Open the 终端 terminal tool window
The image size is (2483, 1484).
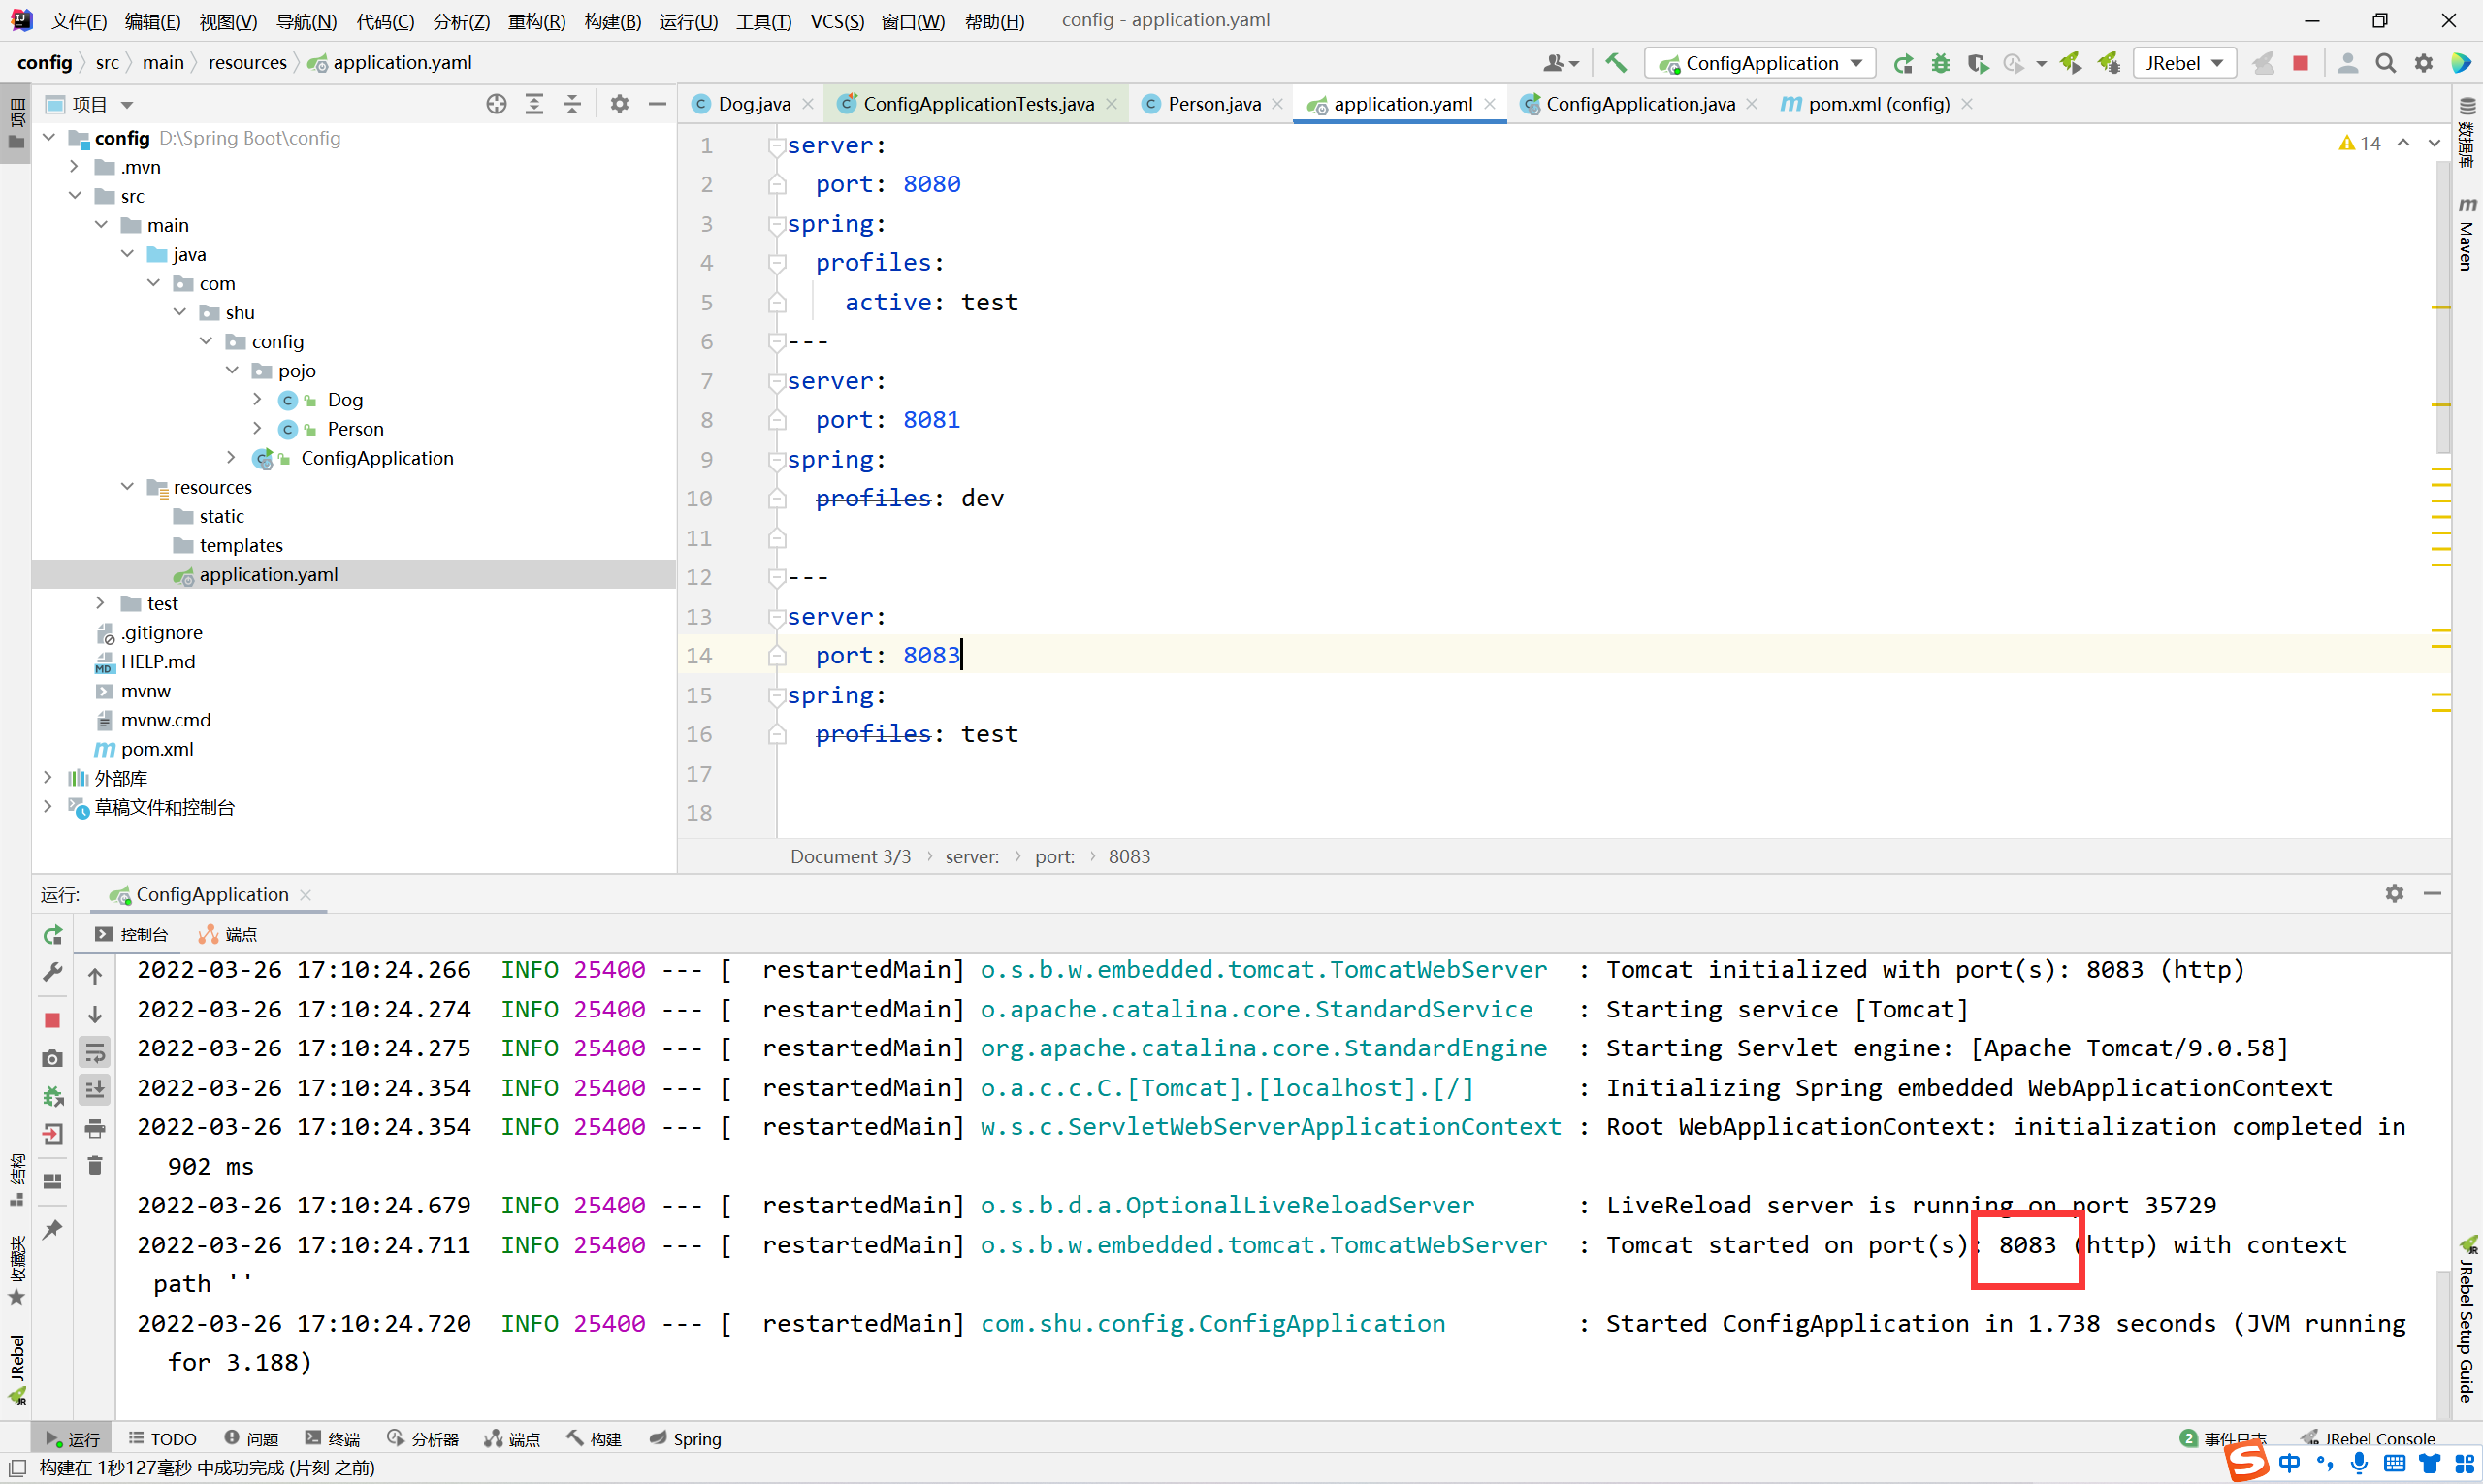point(332,1438)
